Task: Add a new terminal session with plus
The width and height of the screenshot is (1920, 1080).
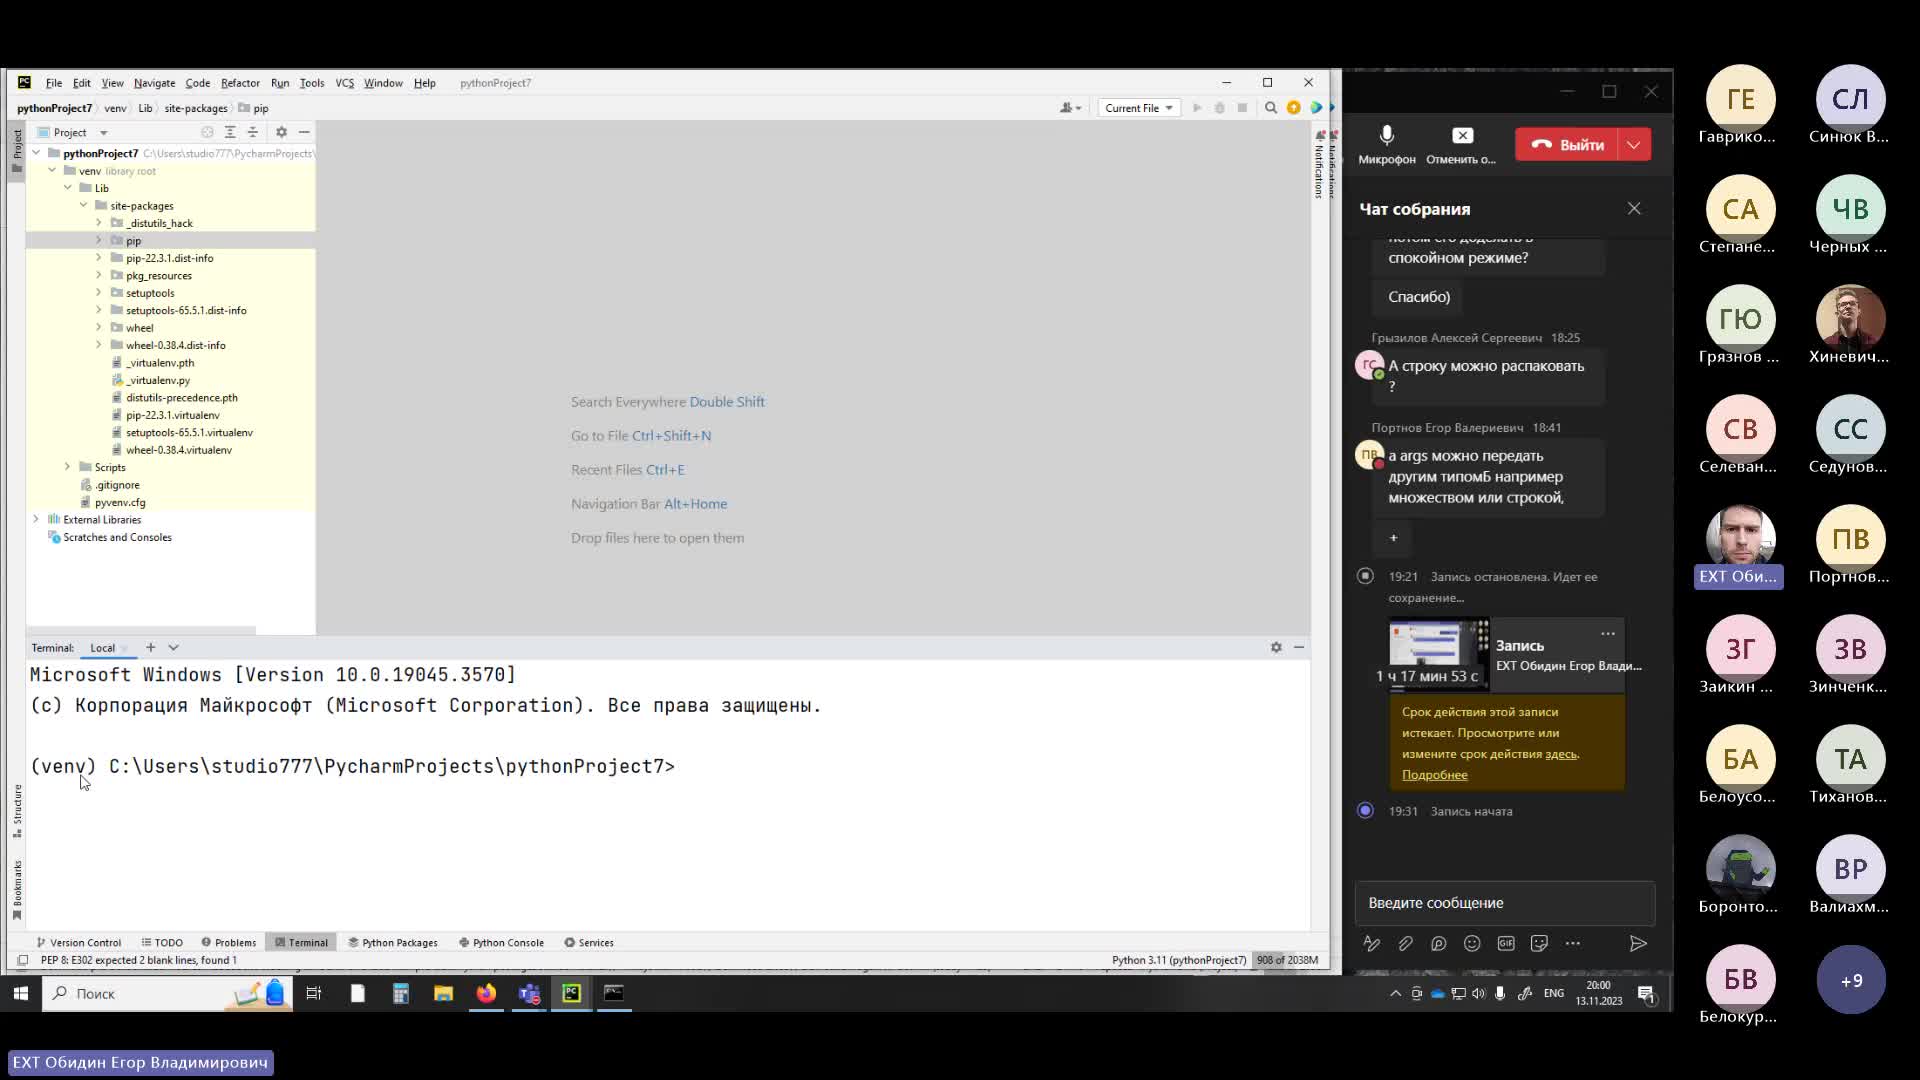Action: coord(151,648)
